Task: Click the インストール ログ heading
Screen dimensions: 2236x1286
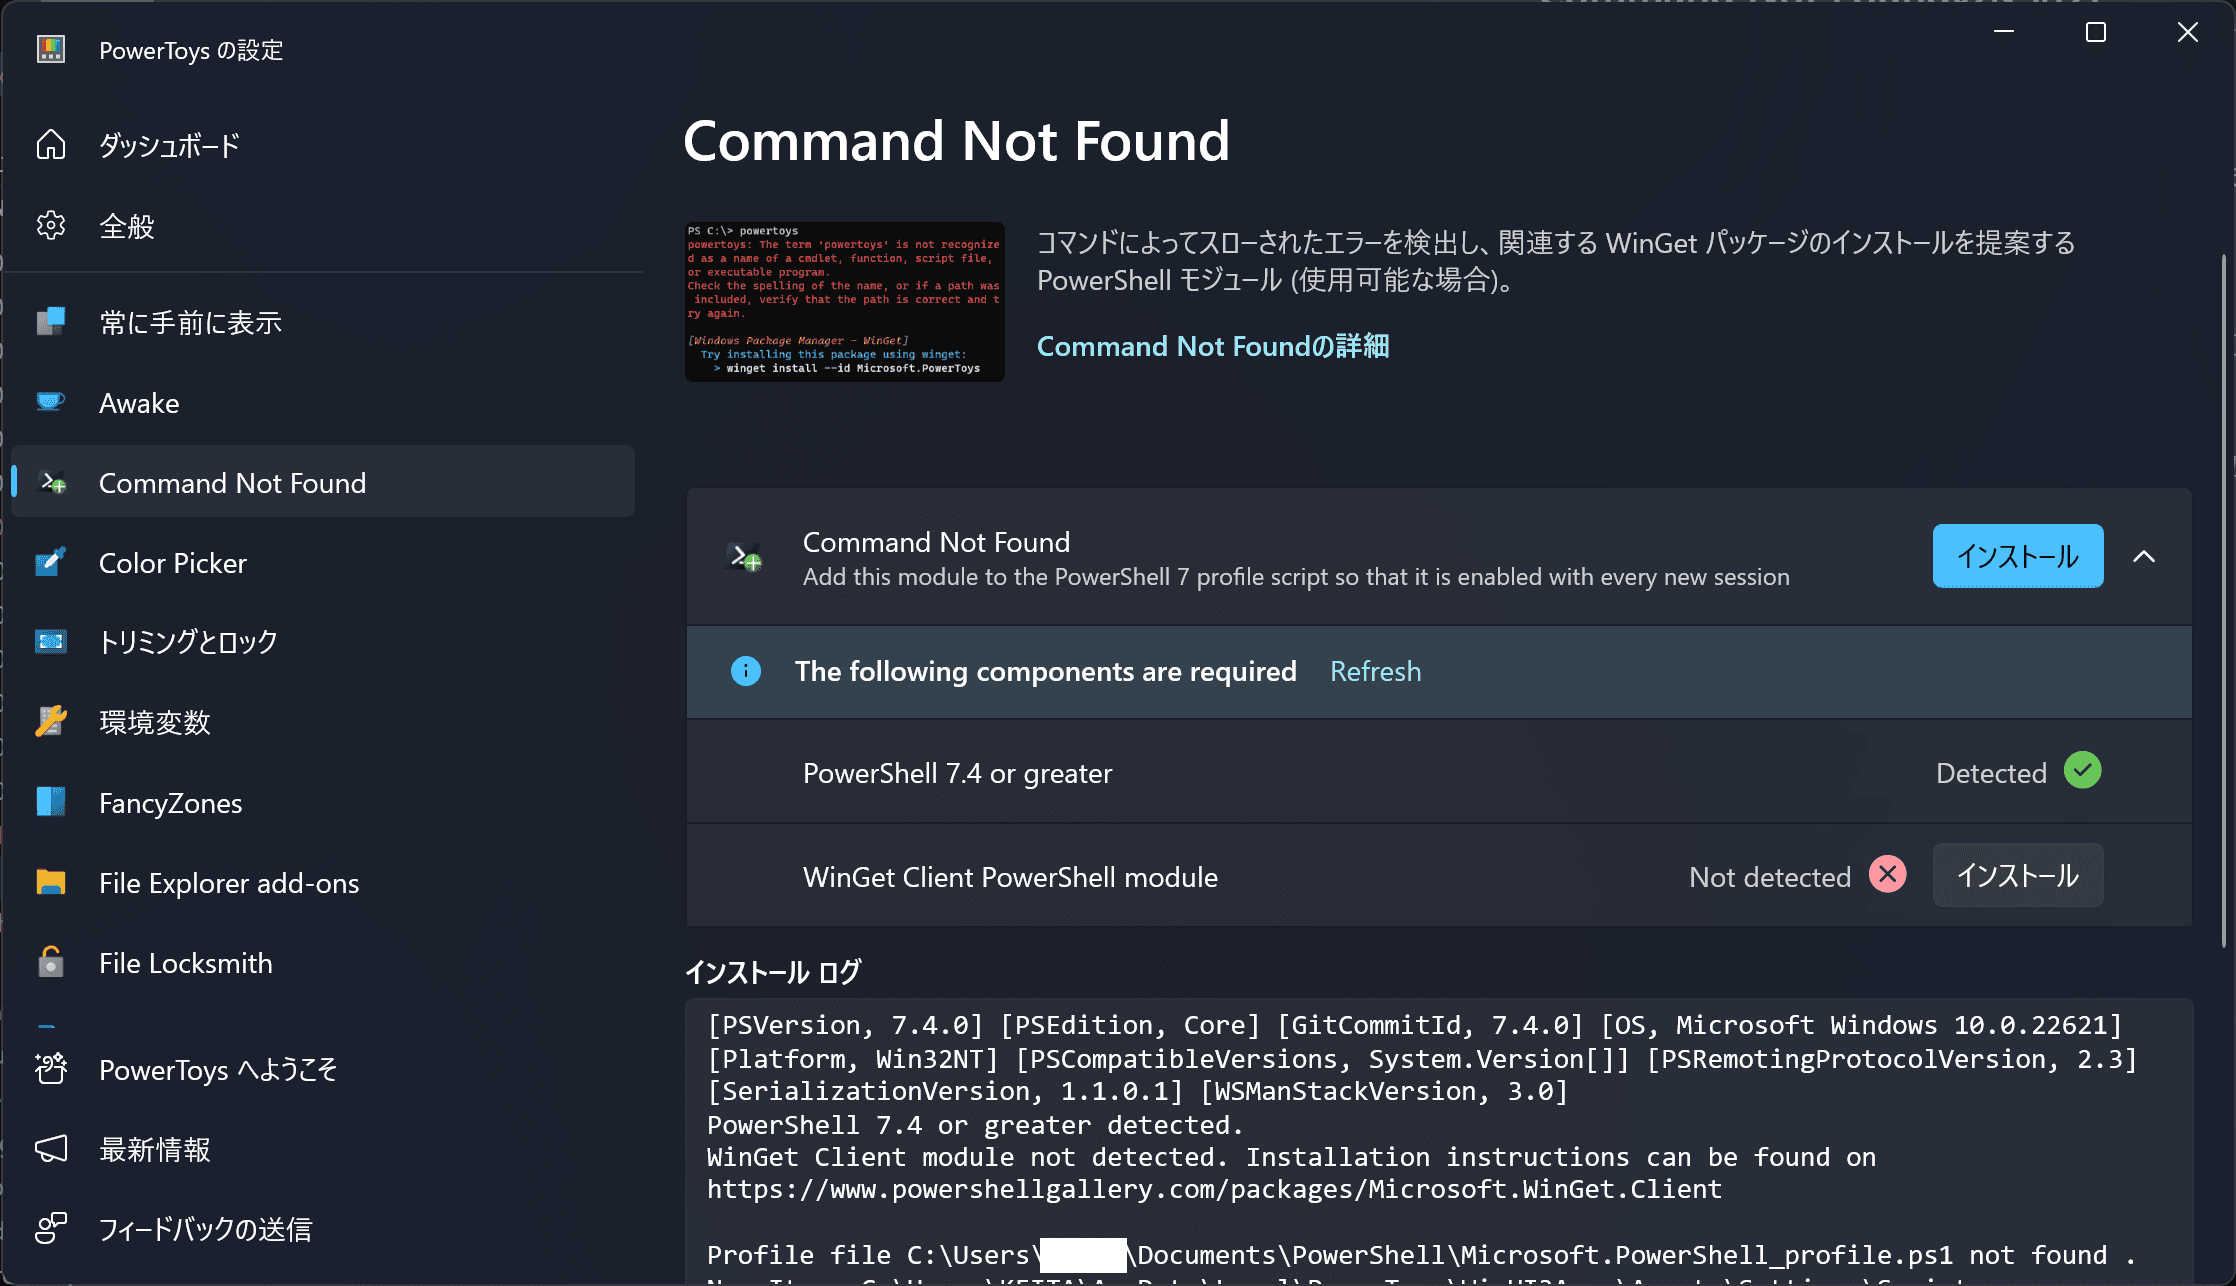Action: pos(772,972)
